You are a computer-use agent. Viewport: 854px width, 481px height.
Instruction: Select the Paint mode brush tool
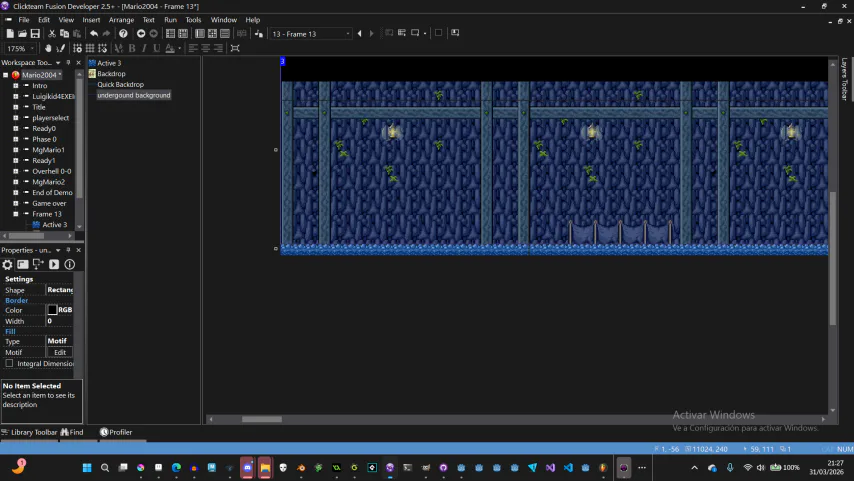click(60, 48)
